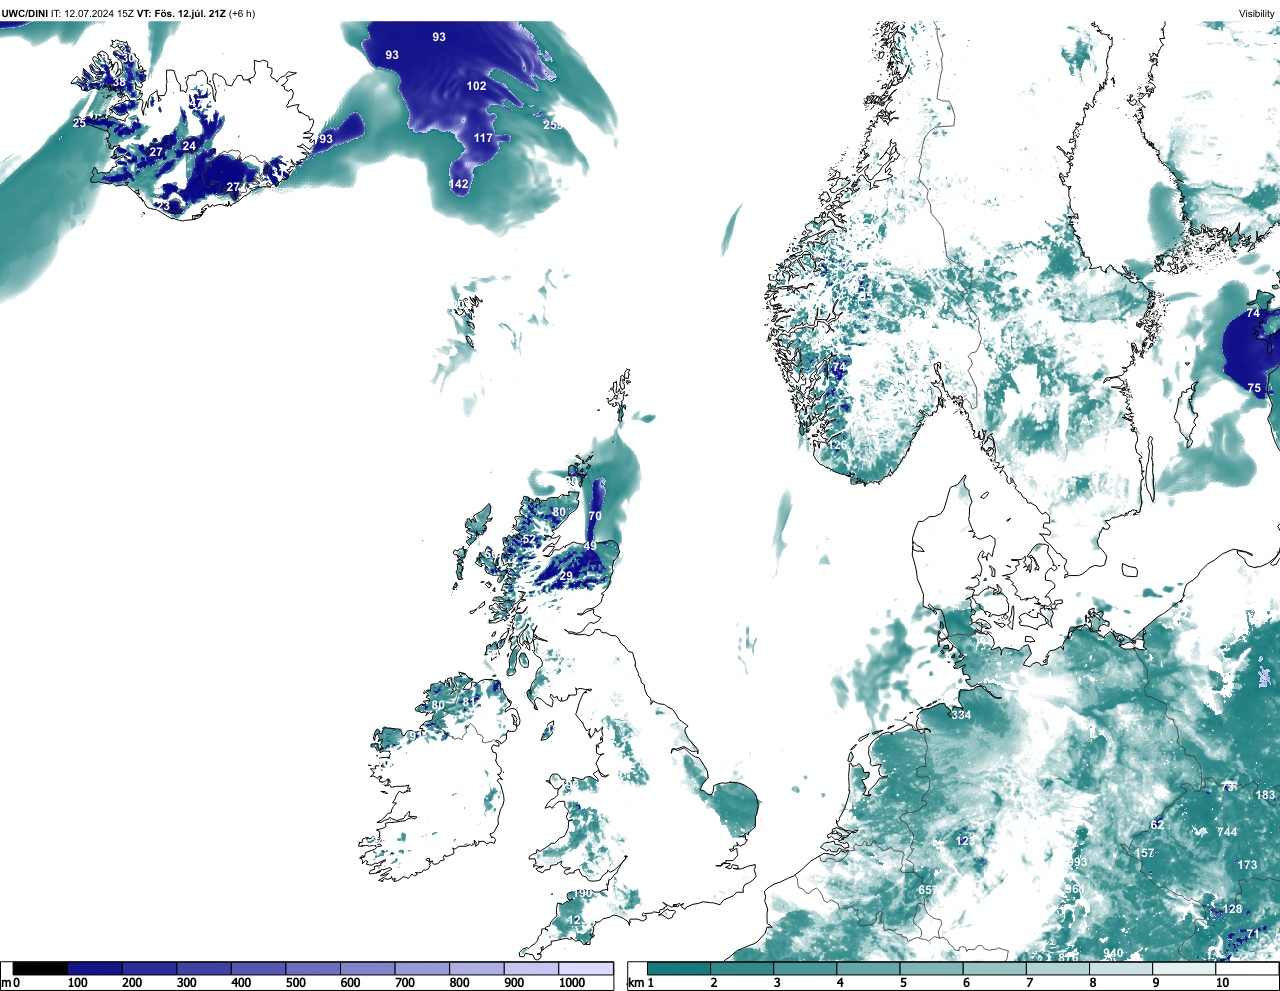Click the valid time 'Fös. 12.júl. 21Z'
Image resolution: width=1280 pixels, height=991 pixels.
click(x=190, y=14)
